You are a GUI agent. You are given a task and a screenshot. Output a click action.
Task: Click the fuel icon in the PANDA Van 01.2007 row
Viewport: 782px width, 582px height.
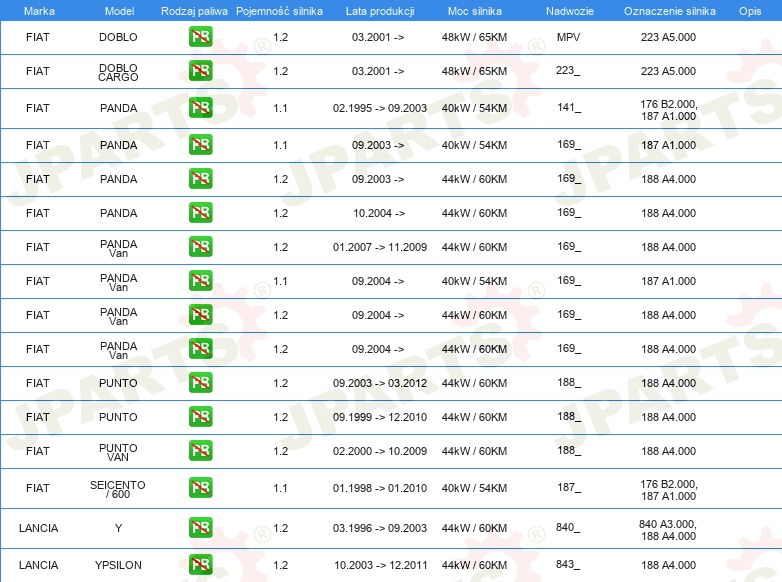pyautogui.click(x=200, y=247)
